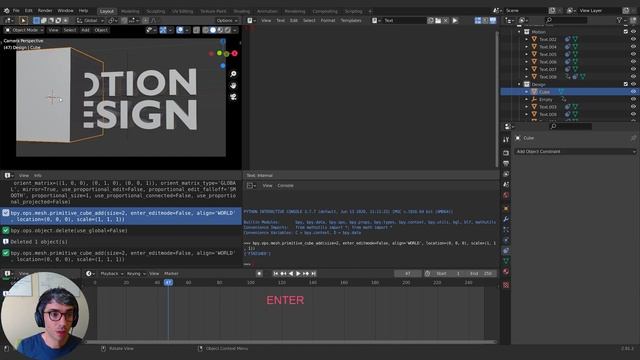Toggle the camera view icon in viewport
The width and height of the screenshot is (640, 360).
coord(233,97)
